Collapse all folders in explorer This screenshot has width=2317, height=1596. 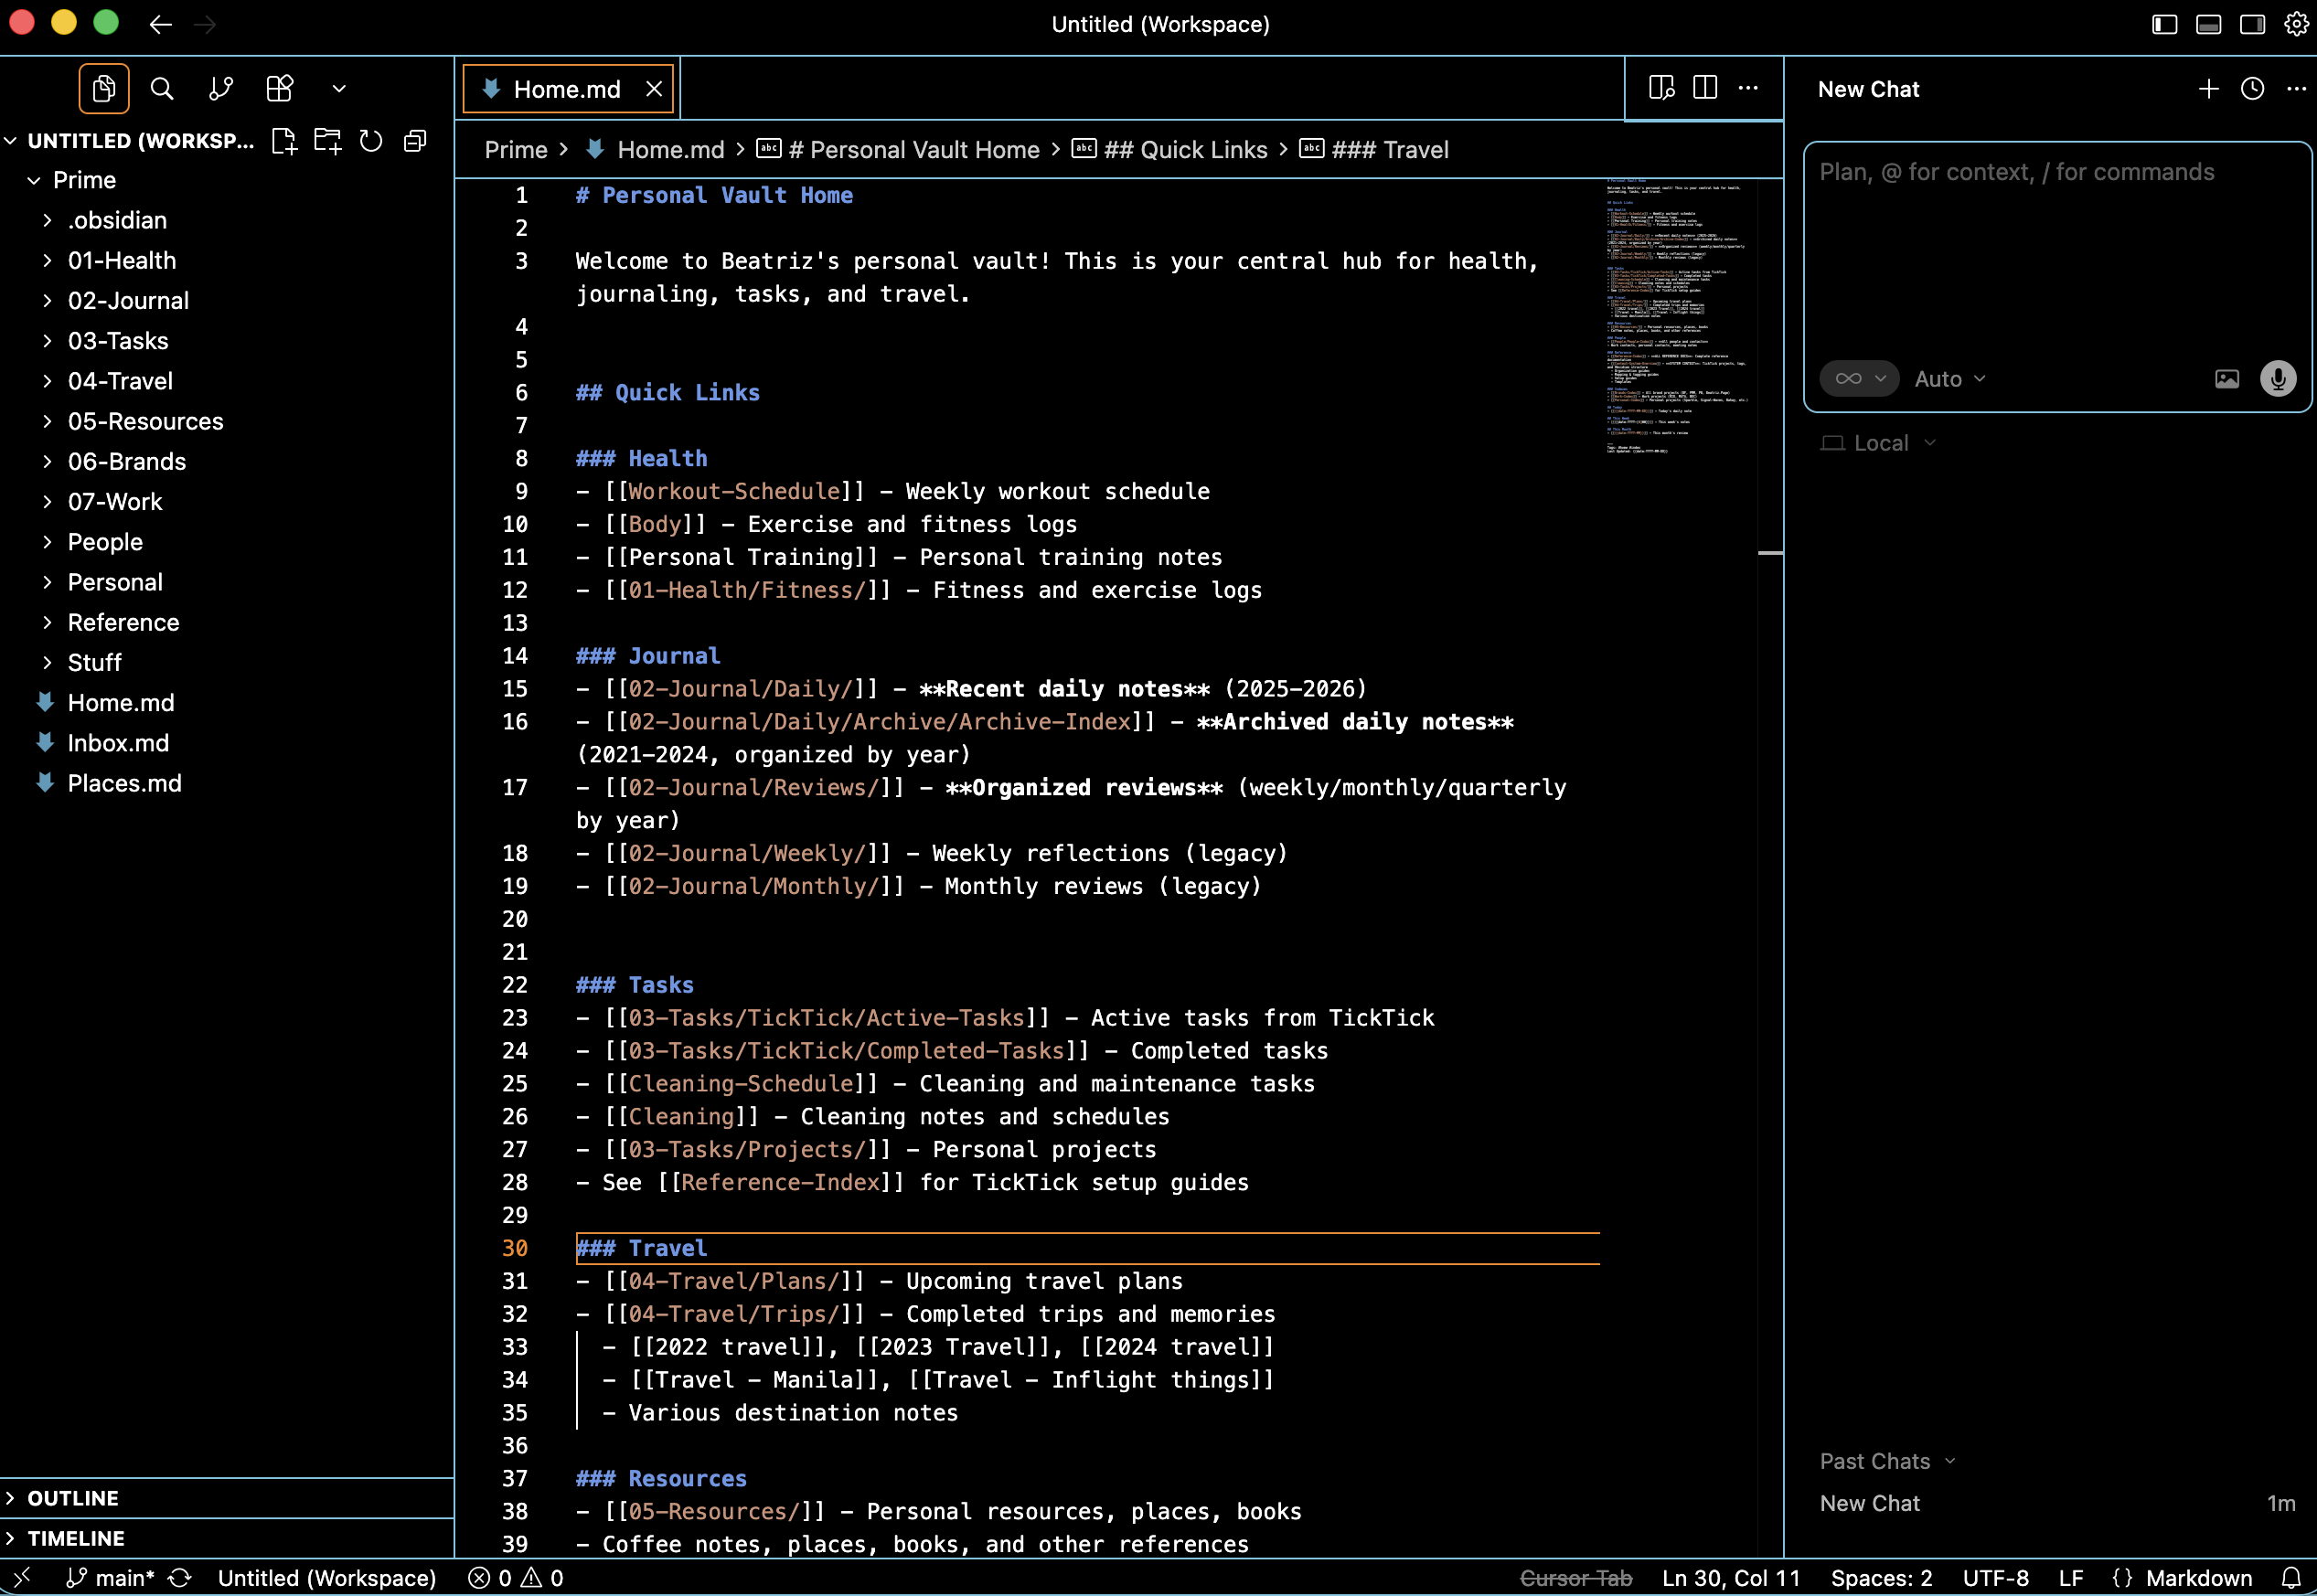(x=415, y=141)
